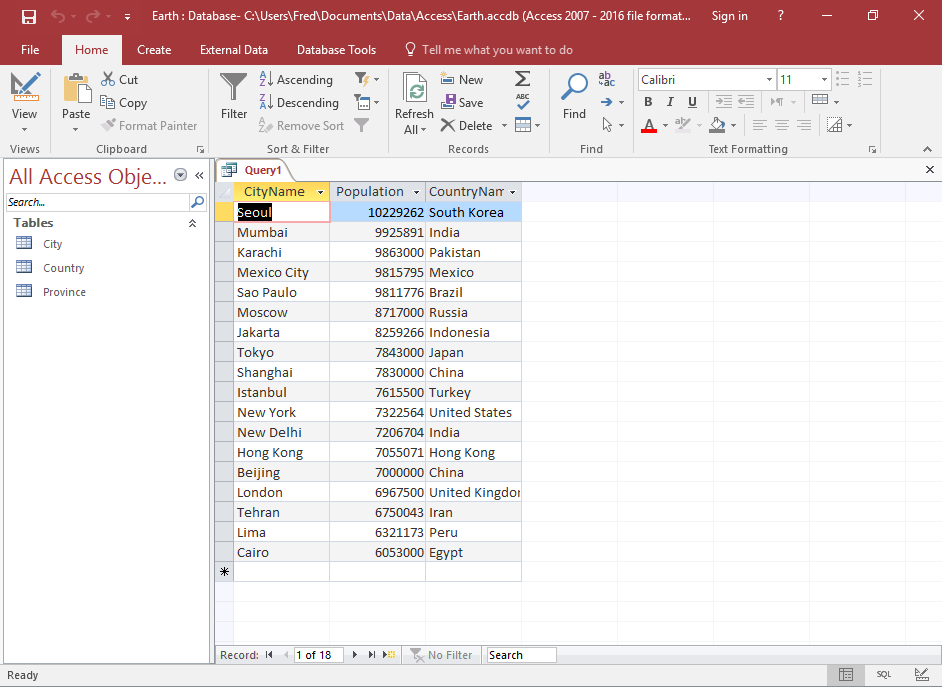Click the font color red swatch button

click(649, 126)
